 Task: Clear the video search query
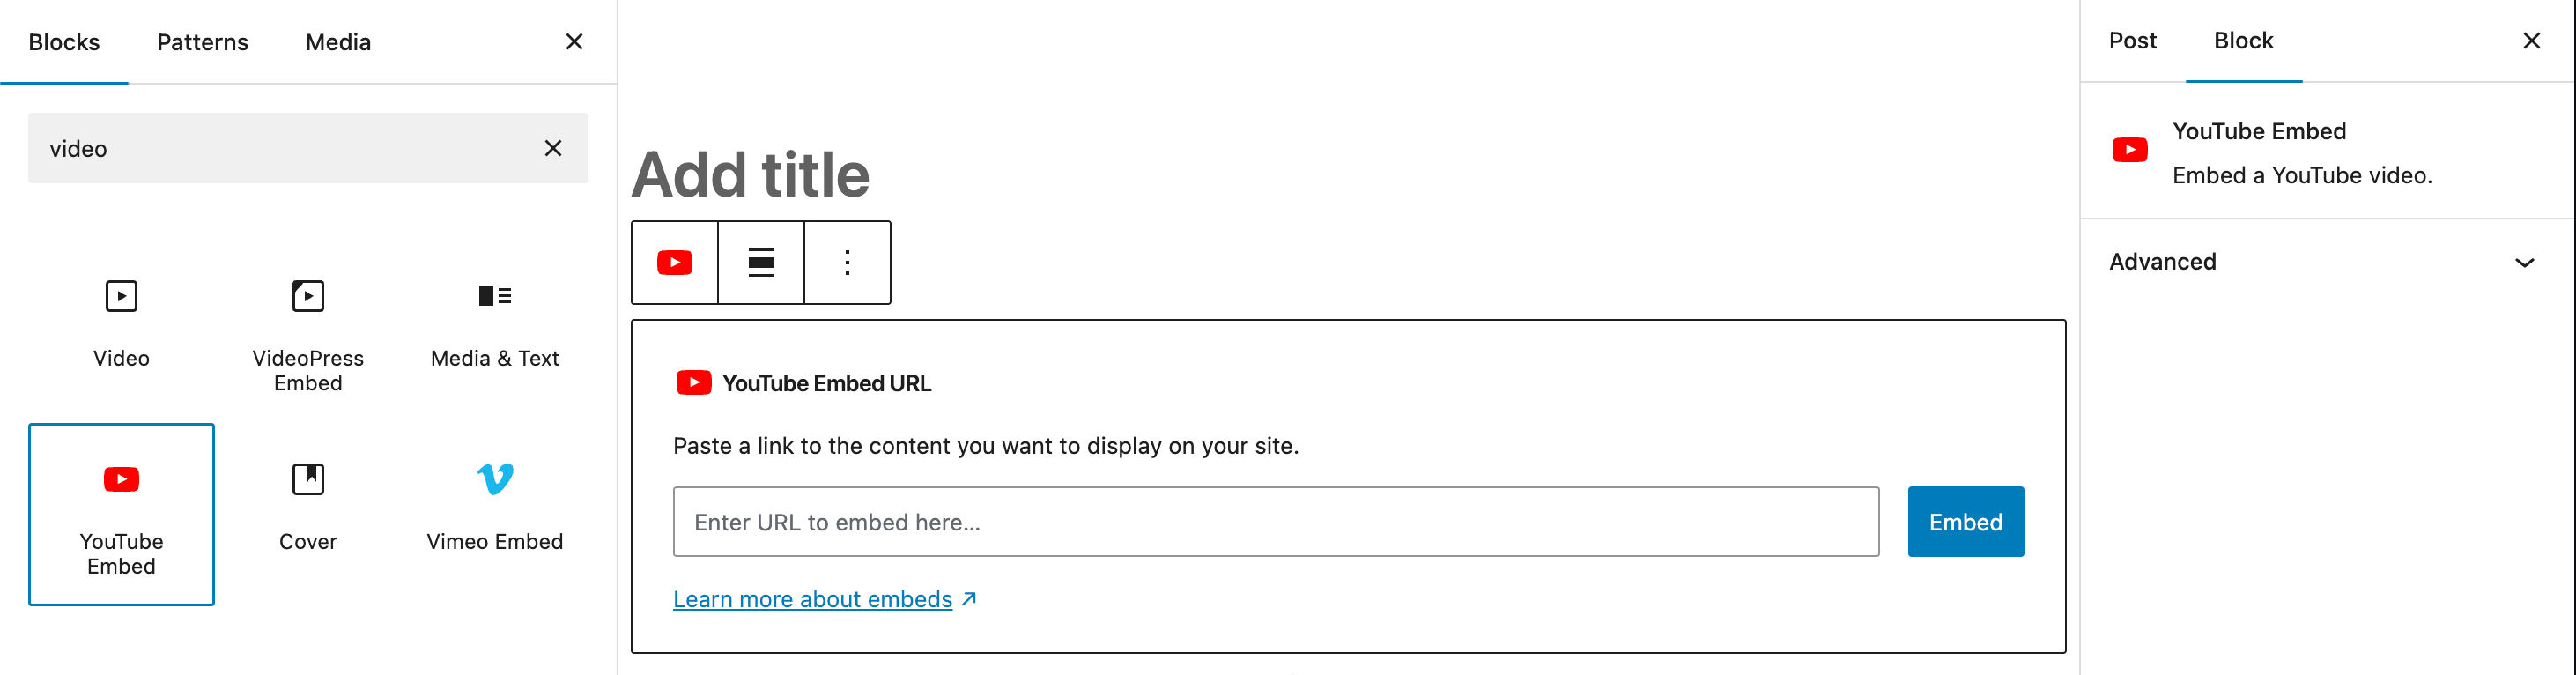point(553,148)
